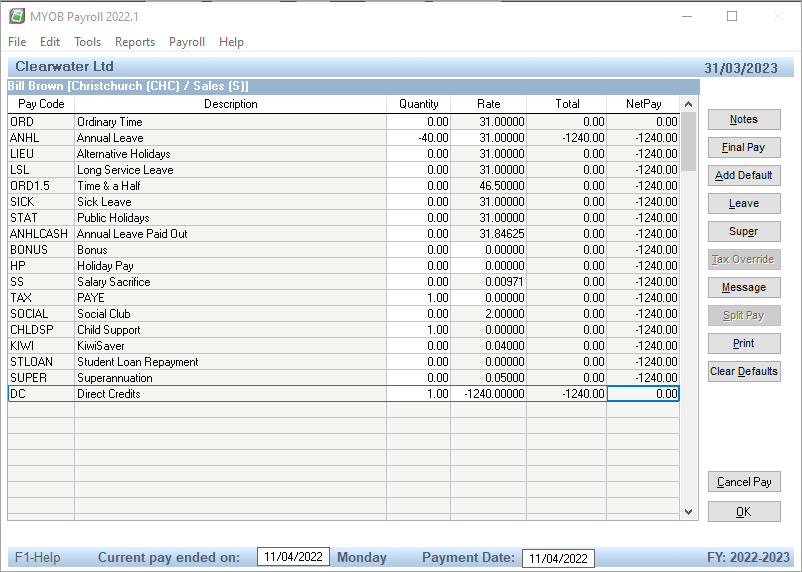The image size is (802, 572).
Task: Open the Leave entry button
Action: [743, 203]
